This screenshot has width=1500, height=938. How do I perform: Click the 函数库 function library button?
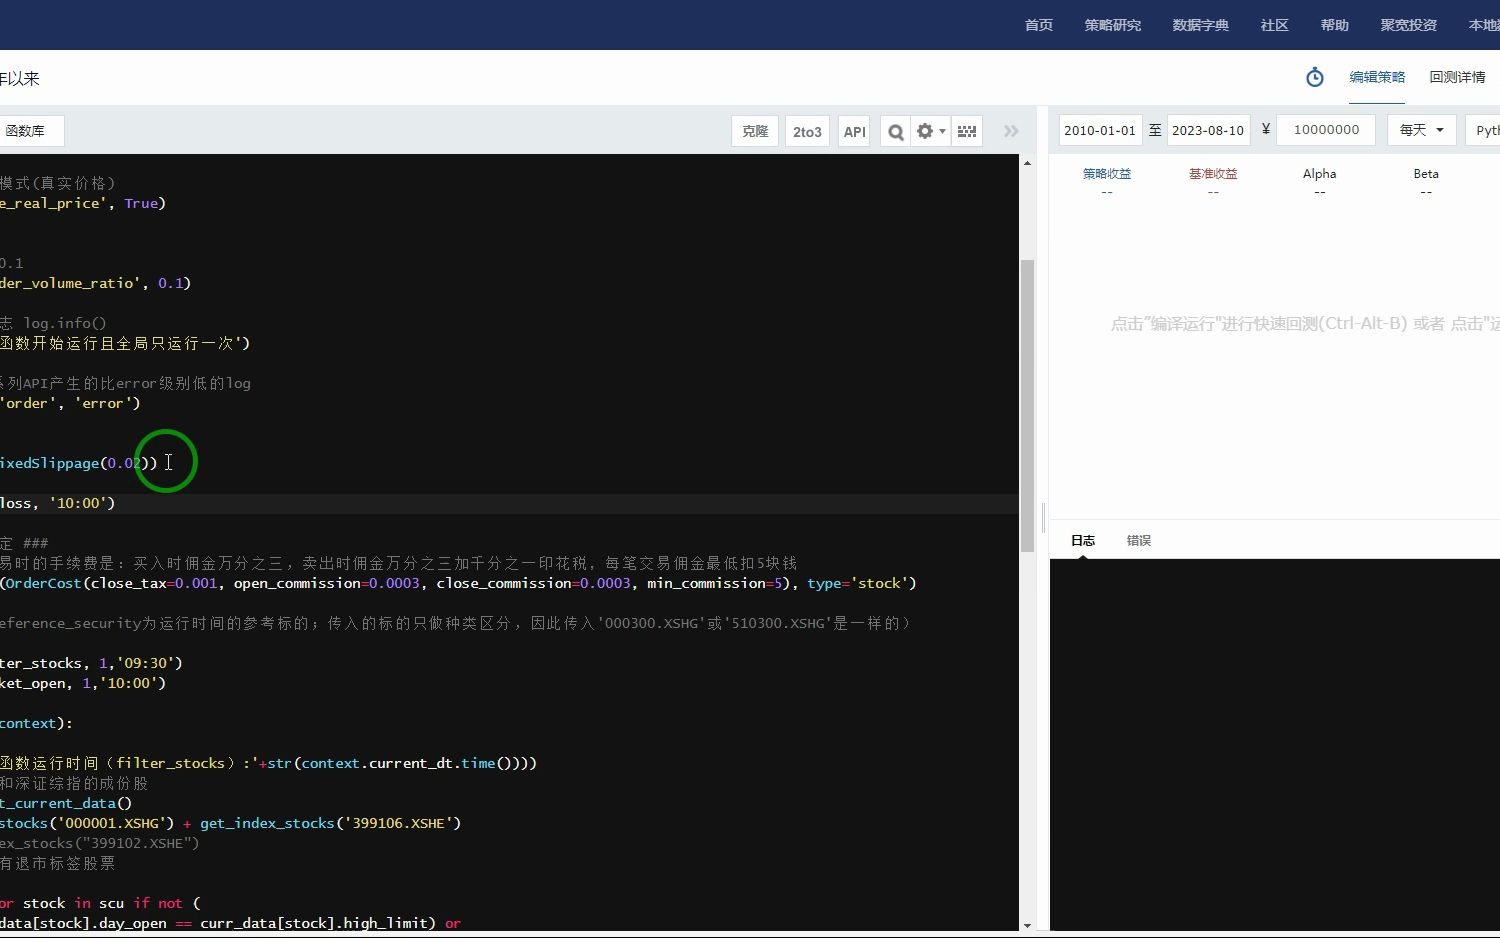[x=30, y=131]
